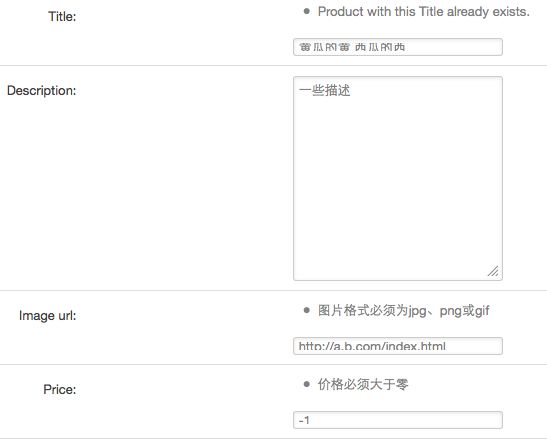Grab the Description textarea resize handle
Image resolution: width=547 pixels, height=445 pixels.
click(x=493, y=271)
